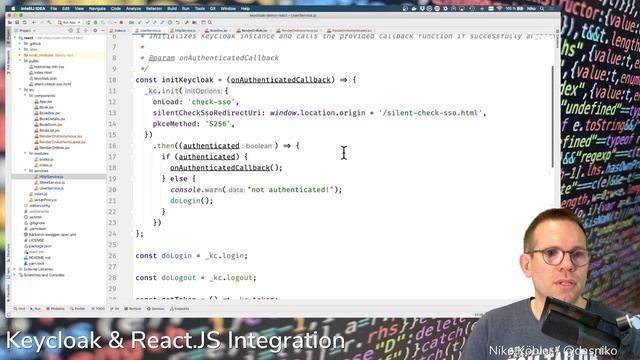Open the Git menu
The image size is (640, 360).
(x=213, y=8)
